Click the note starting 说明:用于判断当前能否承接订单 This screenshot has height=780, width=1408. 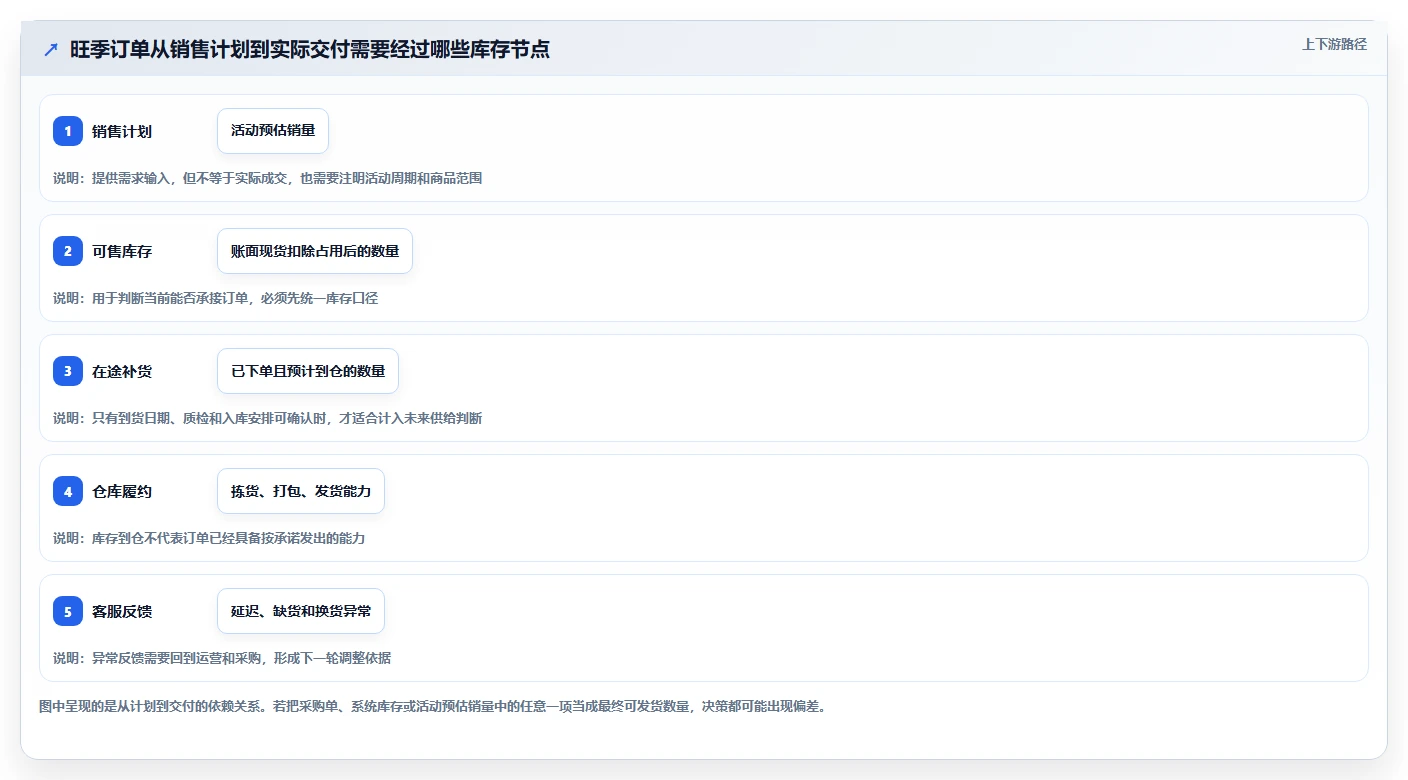[x=216, y=298]
